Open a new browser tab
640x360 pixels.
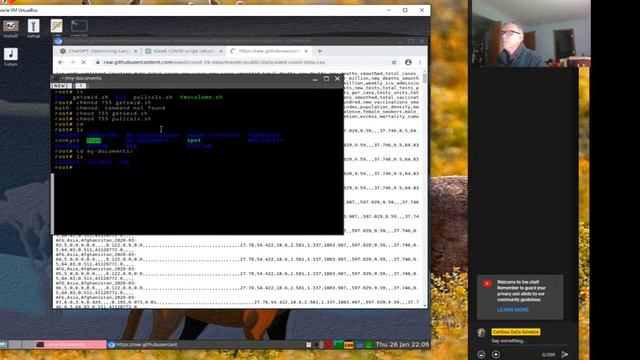320,51
